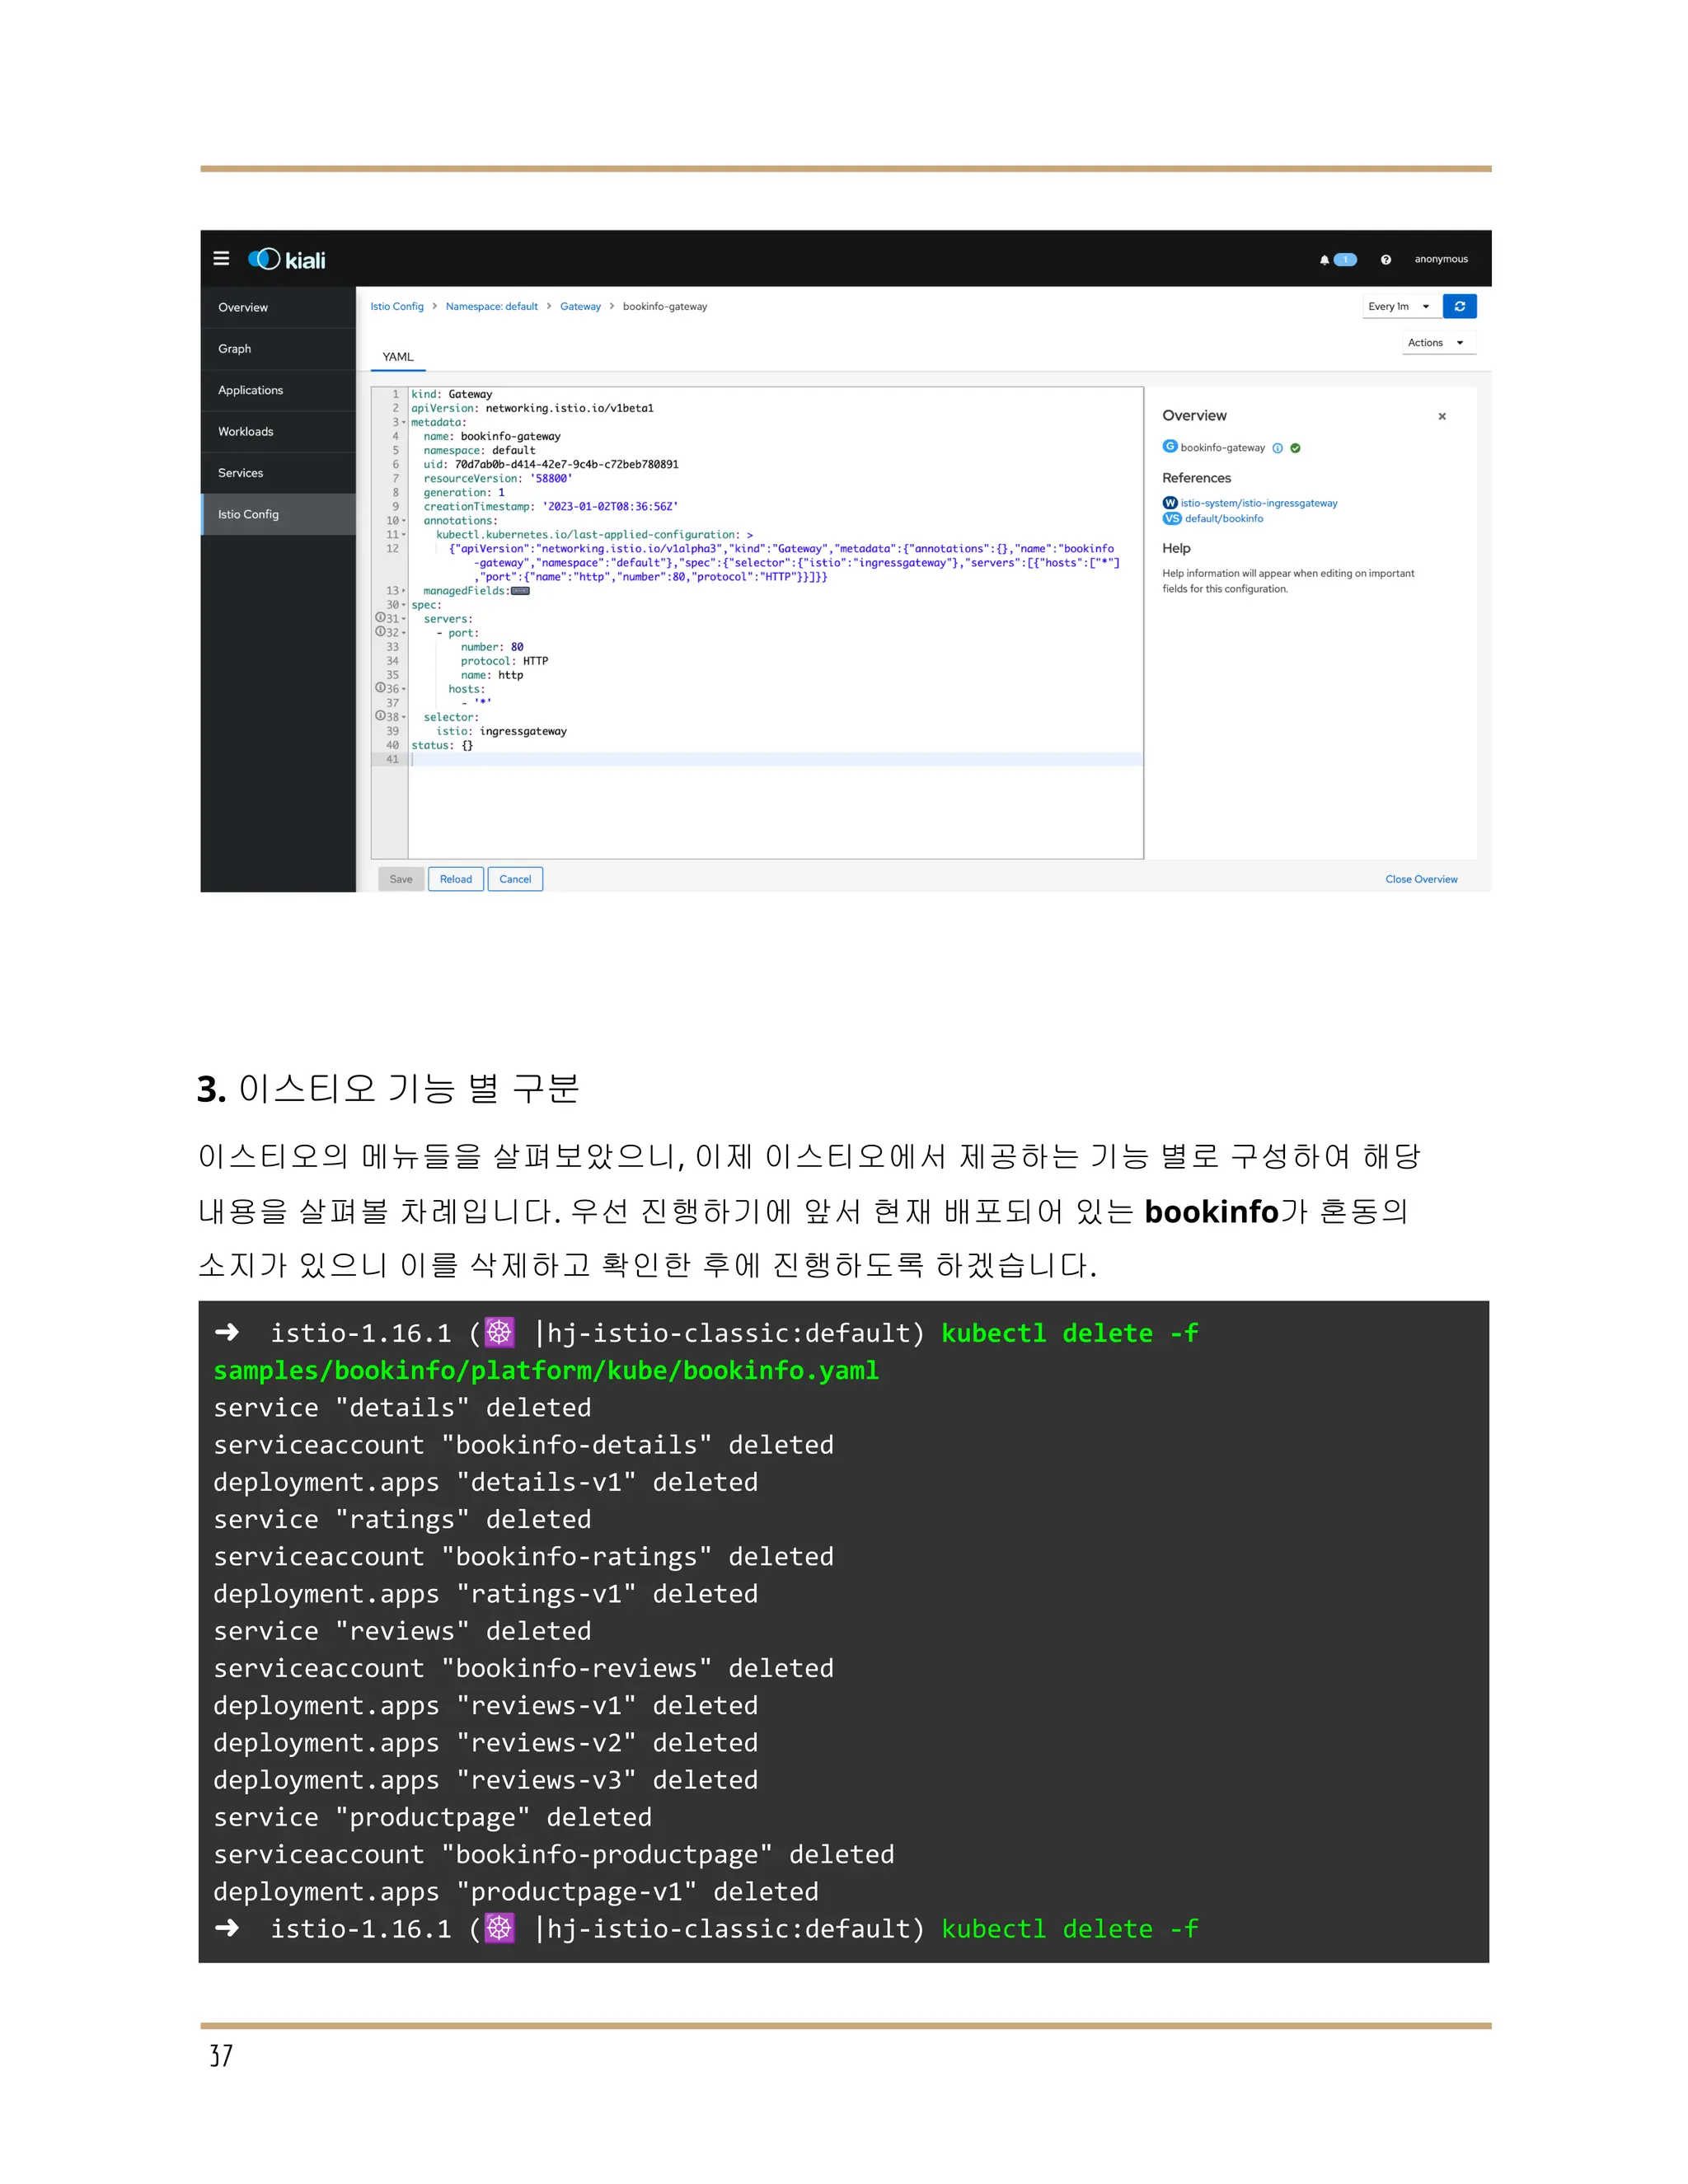Go to Graph in sidebar
Screen dimensions: 1688x2184
[x=278, y=349]
